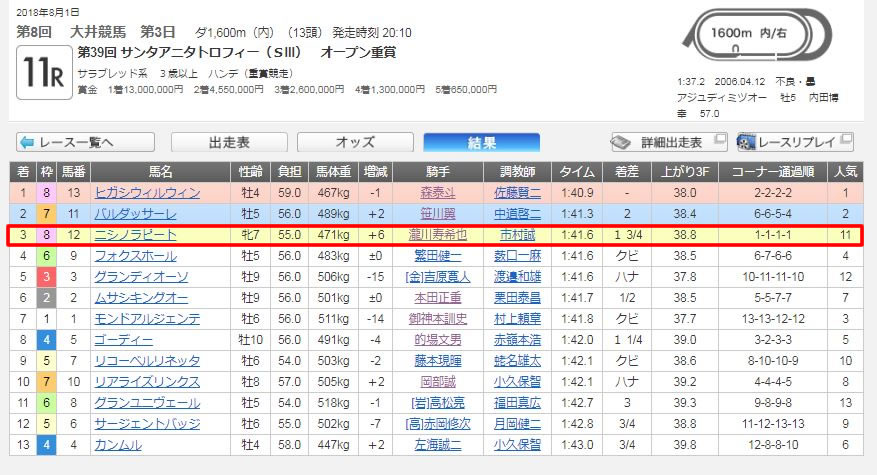Click the video icon for レースリプレイ
Image resolution: width=877 pixels, height=475 pixels.
tap(746, 142)
